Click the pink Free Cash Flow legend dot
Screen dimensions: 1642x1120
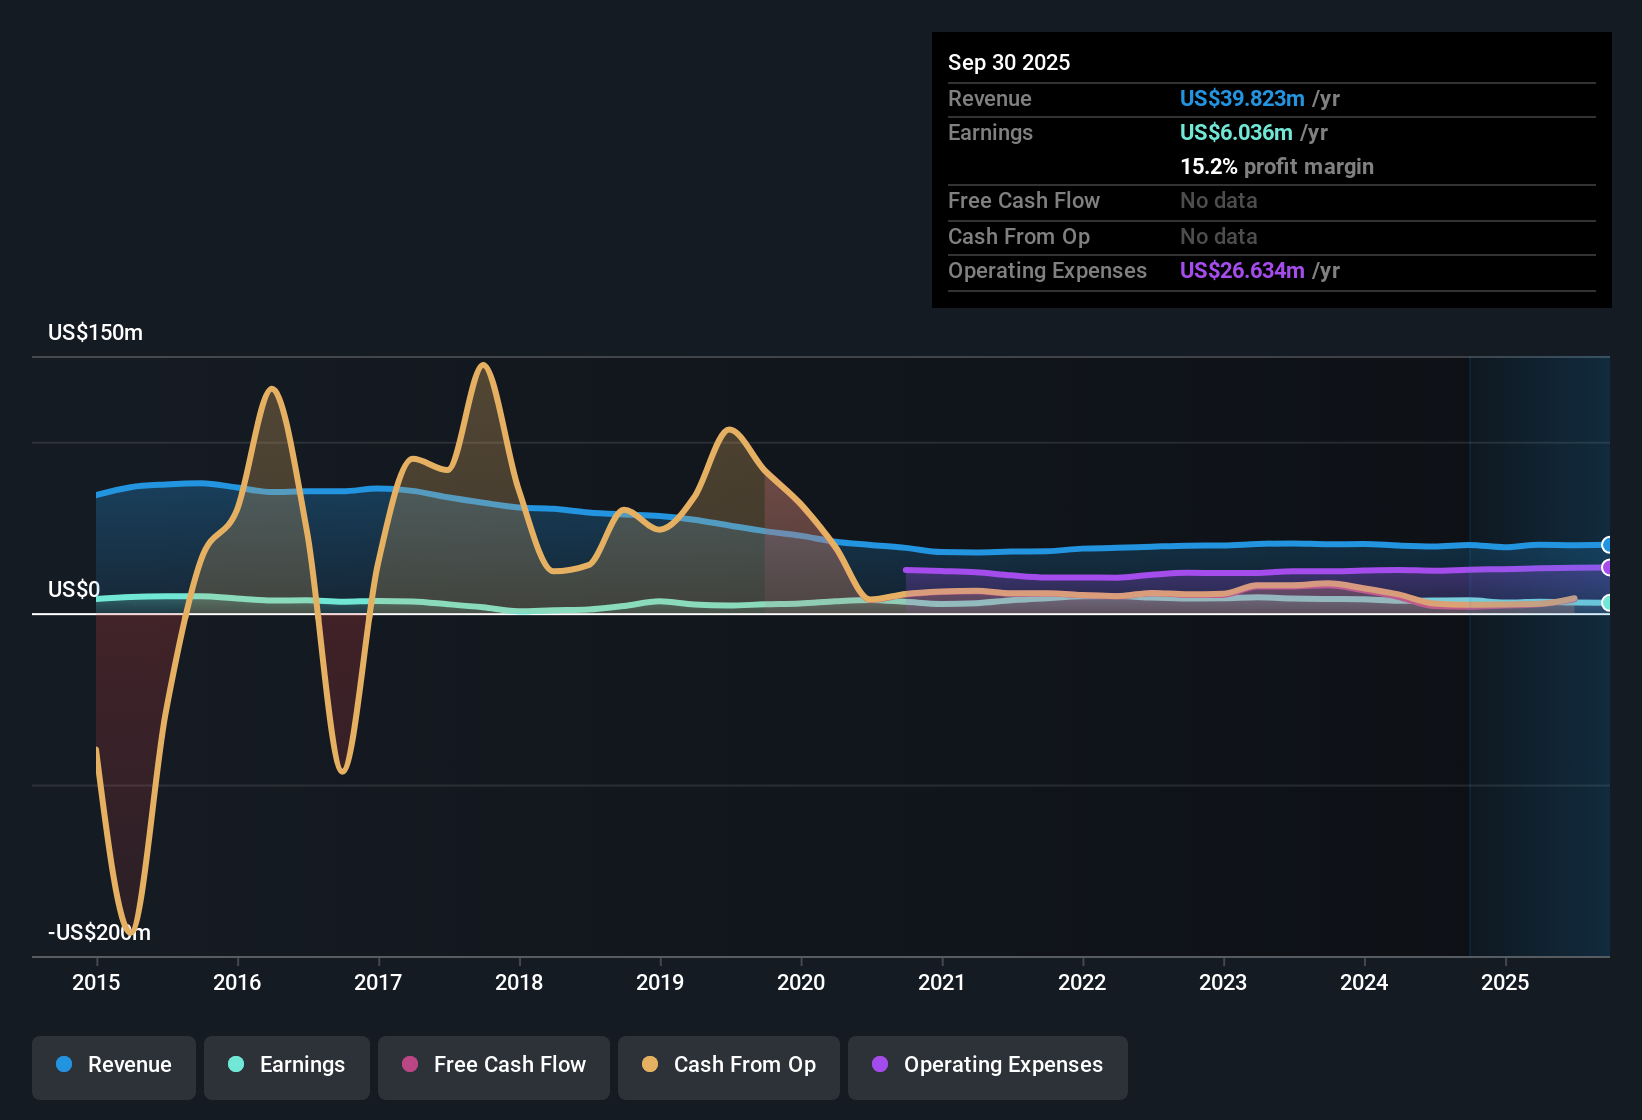(x=410, y=1065)
